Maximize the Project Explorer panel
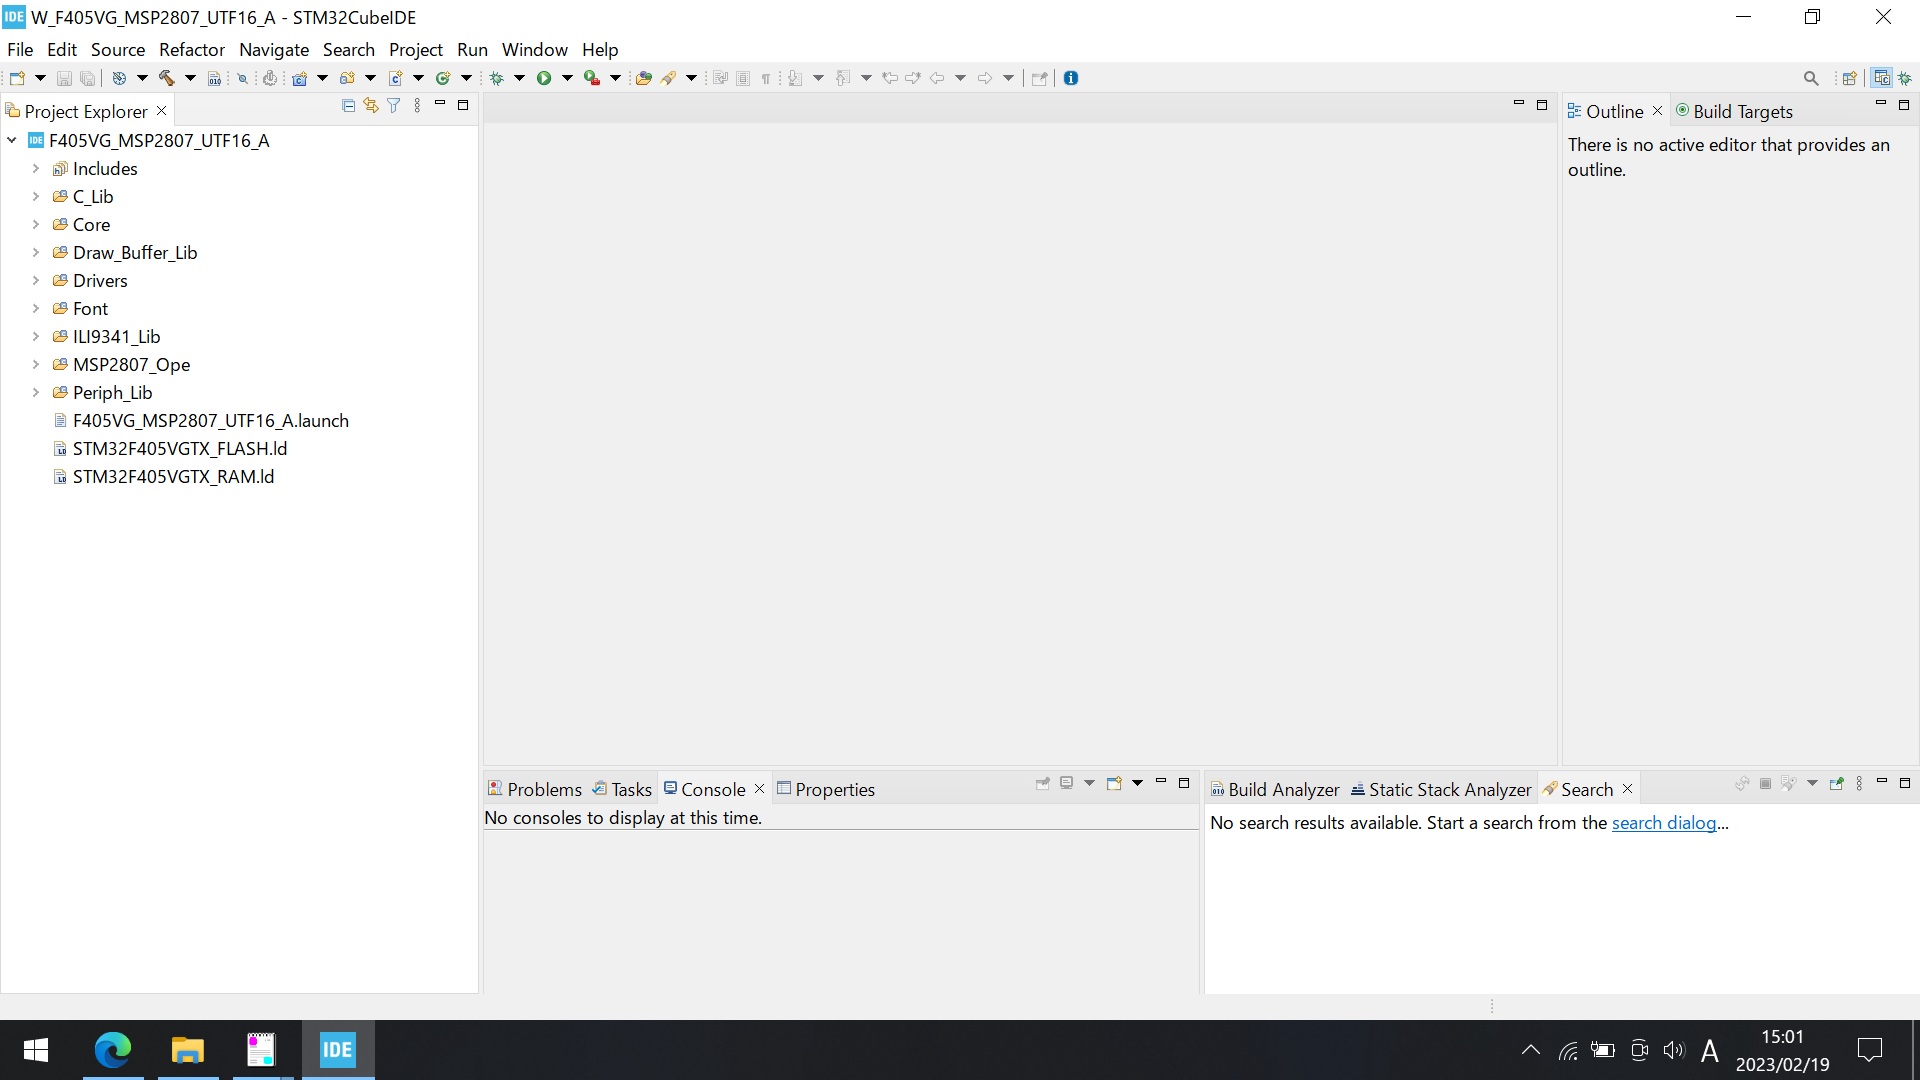 point(463,104)
